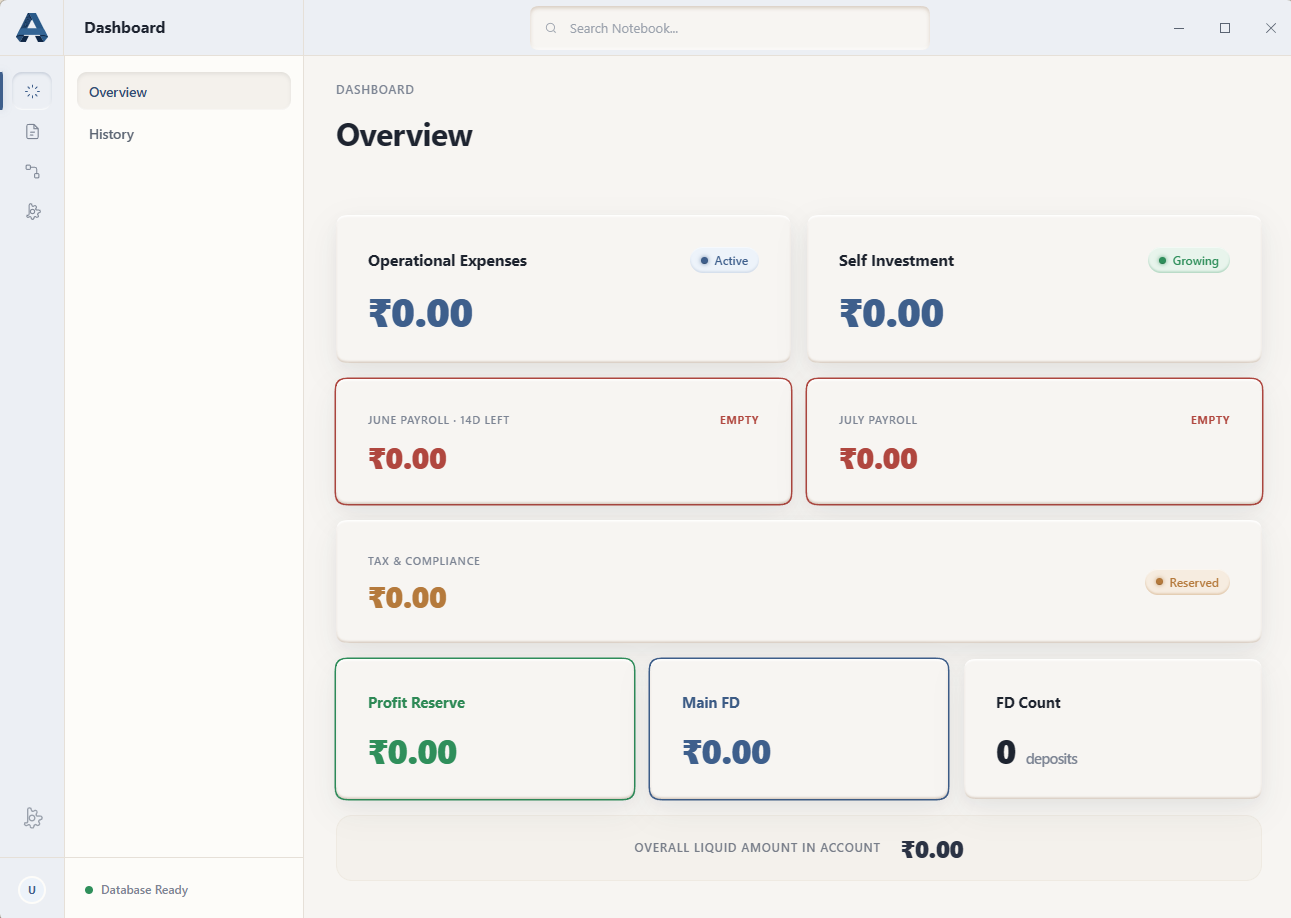1291x918 pixels.
Task: Open settings gear above the user avatar
Action: 32,818
